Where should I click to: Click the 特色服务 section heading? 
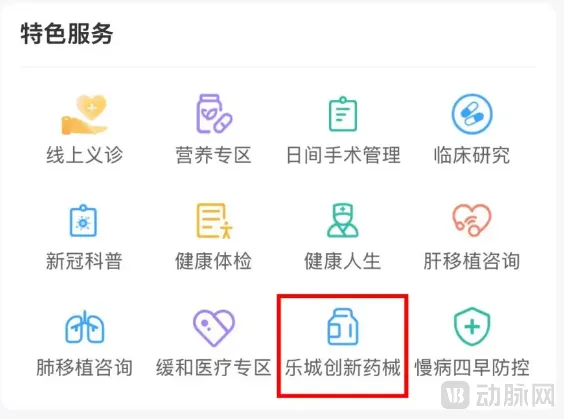[x=67, y=33]
